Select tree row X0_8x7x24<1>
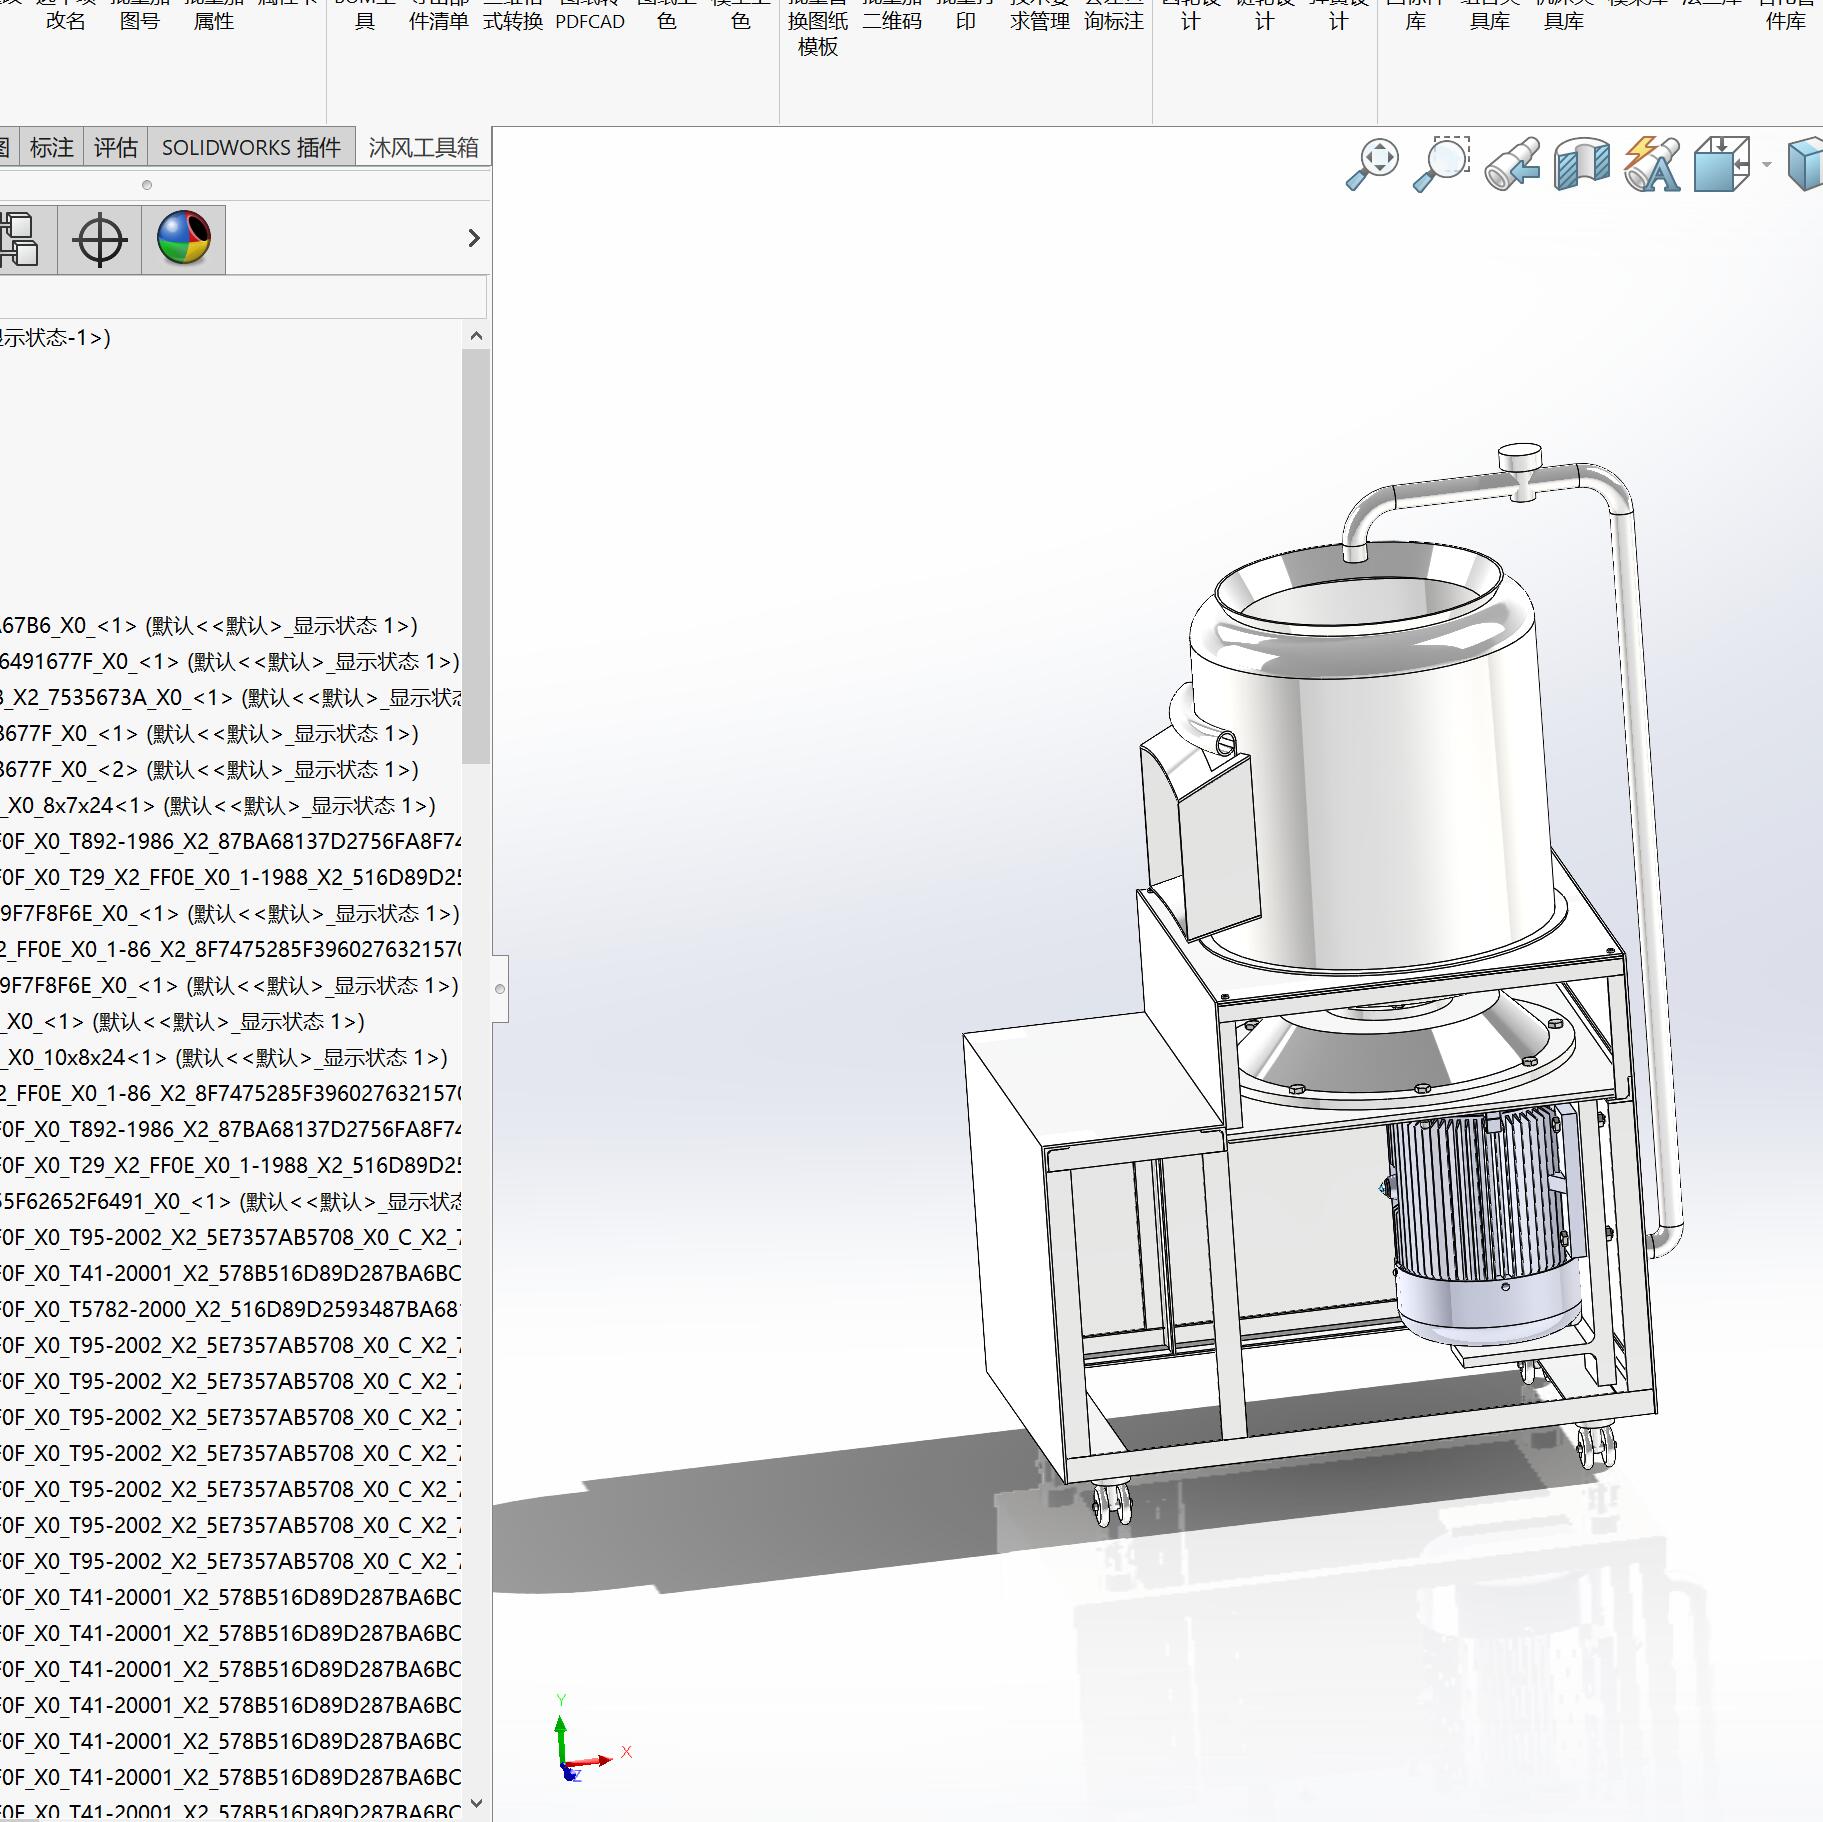1823x1822 pixels. [218, 806]
